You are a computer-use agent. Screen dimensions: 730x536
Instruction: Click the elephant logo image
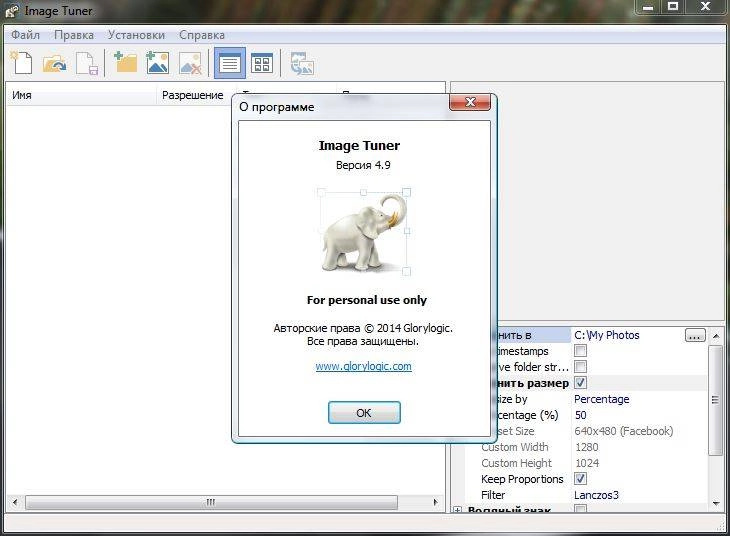tap(364, 232)
